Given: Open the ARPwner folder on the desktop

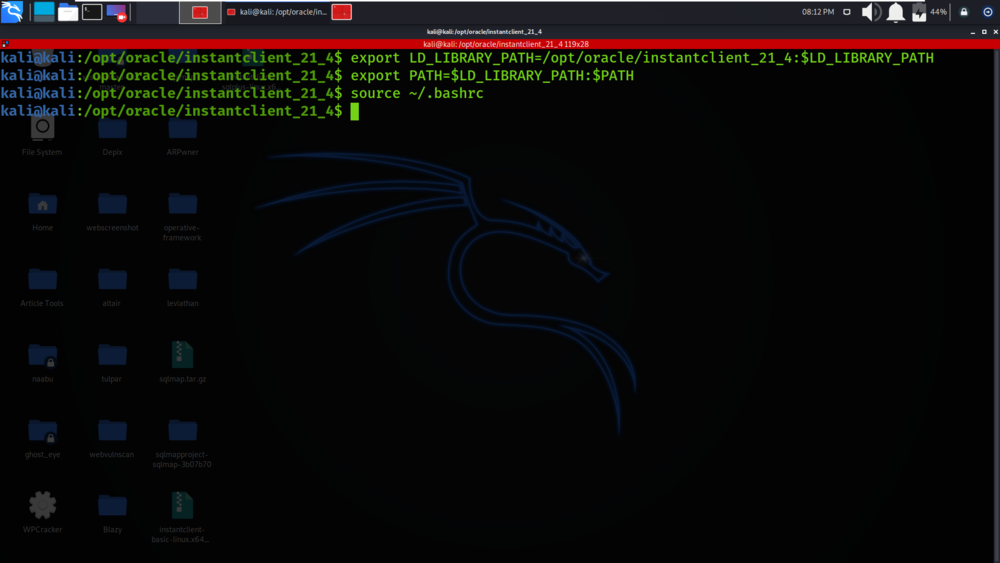Looking at the screenshot, I should [x=182, y=136].
